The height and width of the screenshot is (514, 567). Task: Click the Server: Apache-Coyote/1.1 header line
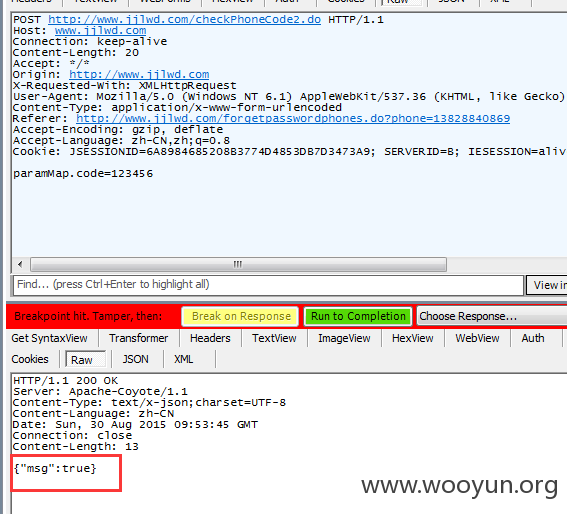tap(100, 391)
